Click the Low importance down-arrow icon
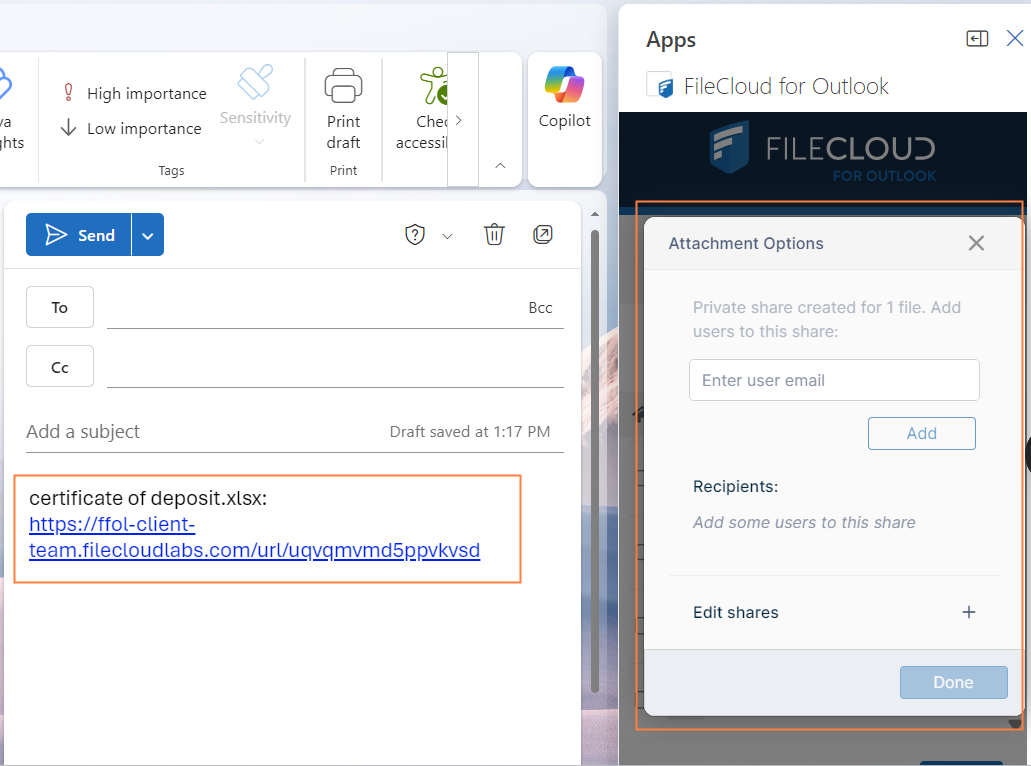Viewport: 1031px width, 766px height. (68, 127)
